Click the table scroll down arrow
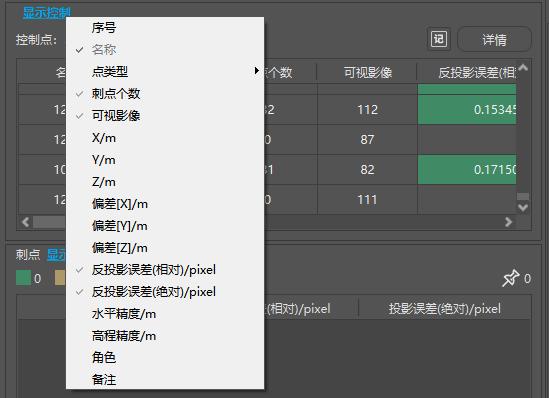Viewport: 549px width, 398px height. pyautogui.click(x=523, y=208)
